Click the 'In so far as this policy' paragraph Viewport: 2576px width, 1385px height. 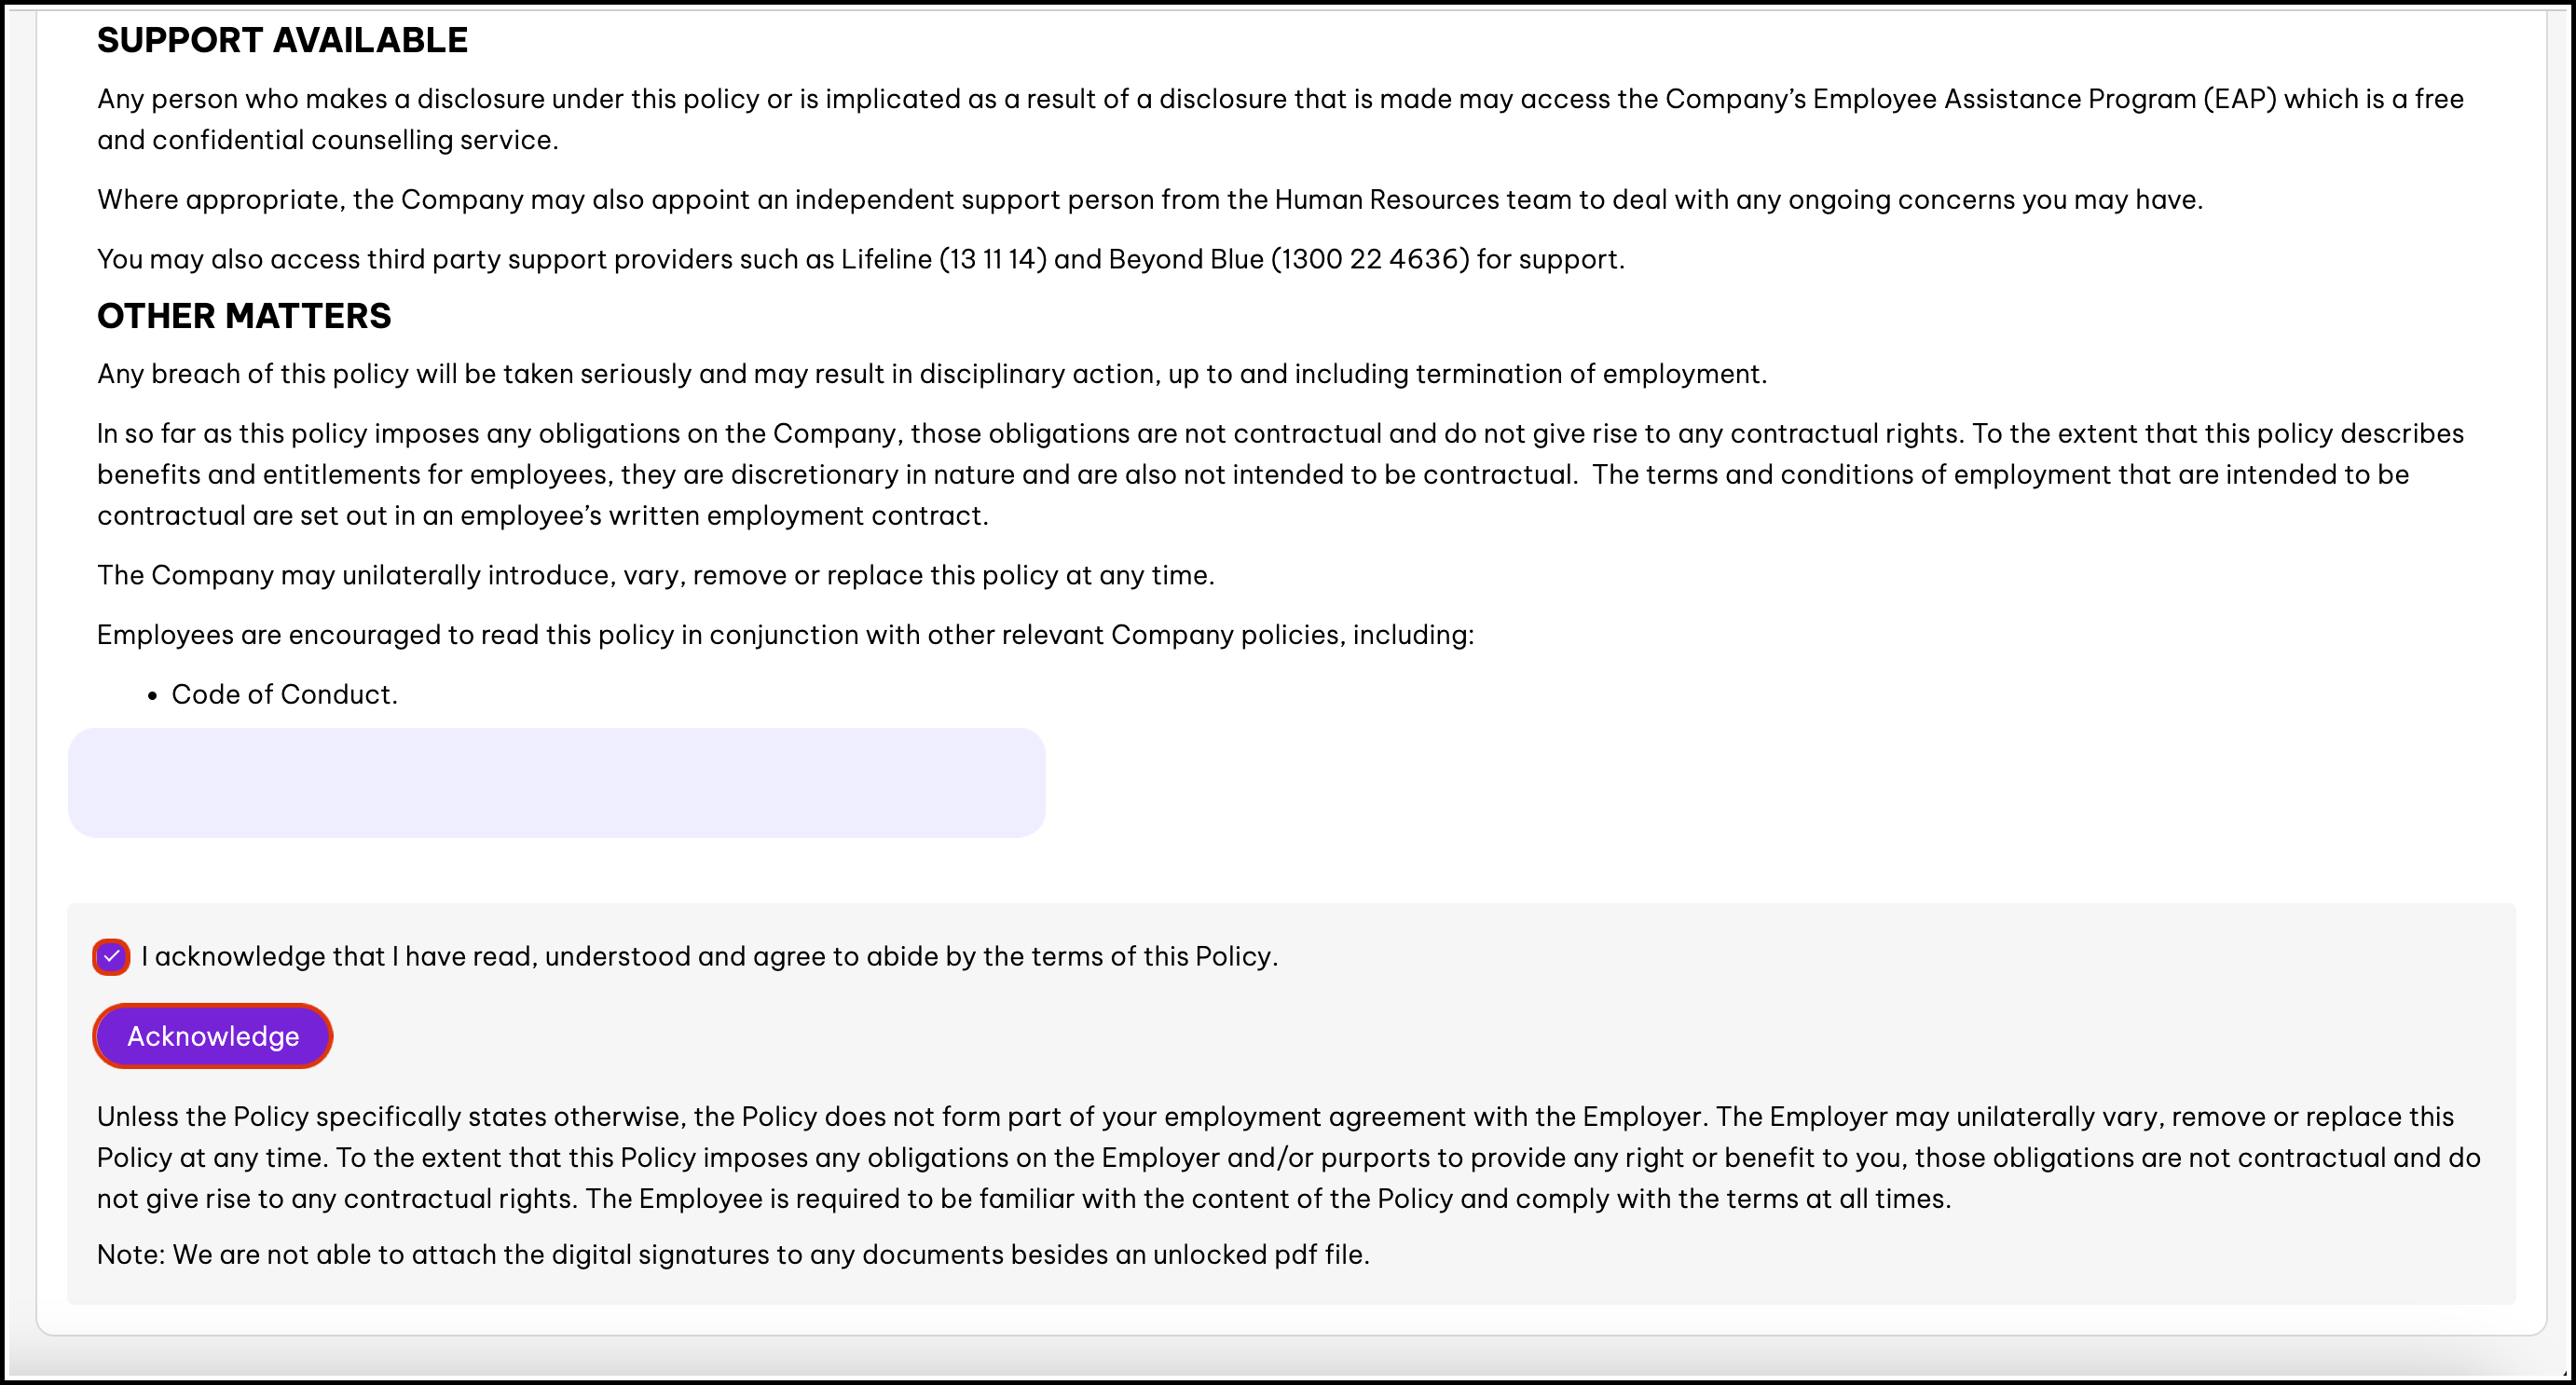tap(1280, 475)
